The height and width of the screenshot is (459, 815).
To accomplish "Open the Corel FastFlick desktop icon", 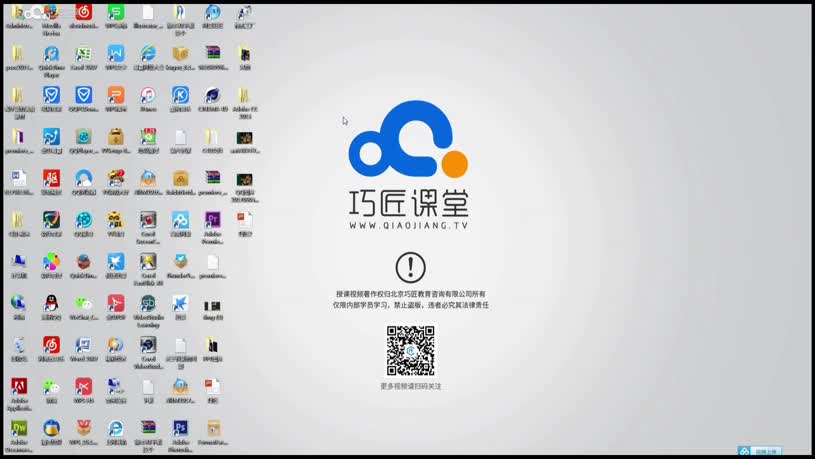I will [x=148, y=261].
